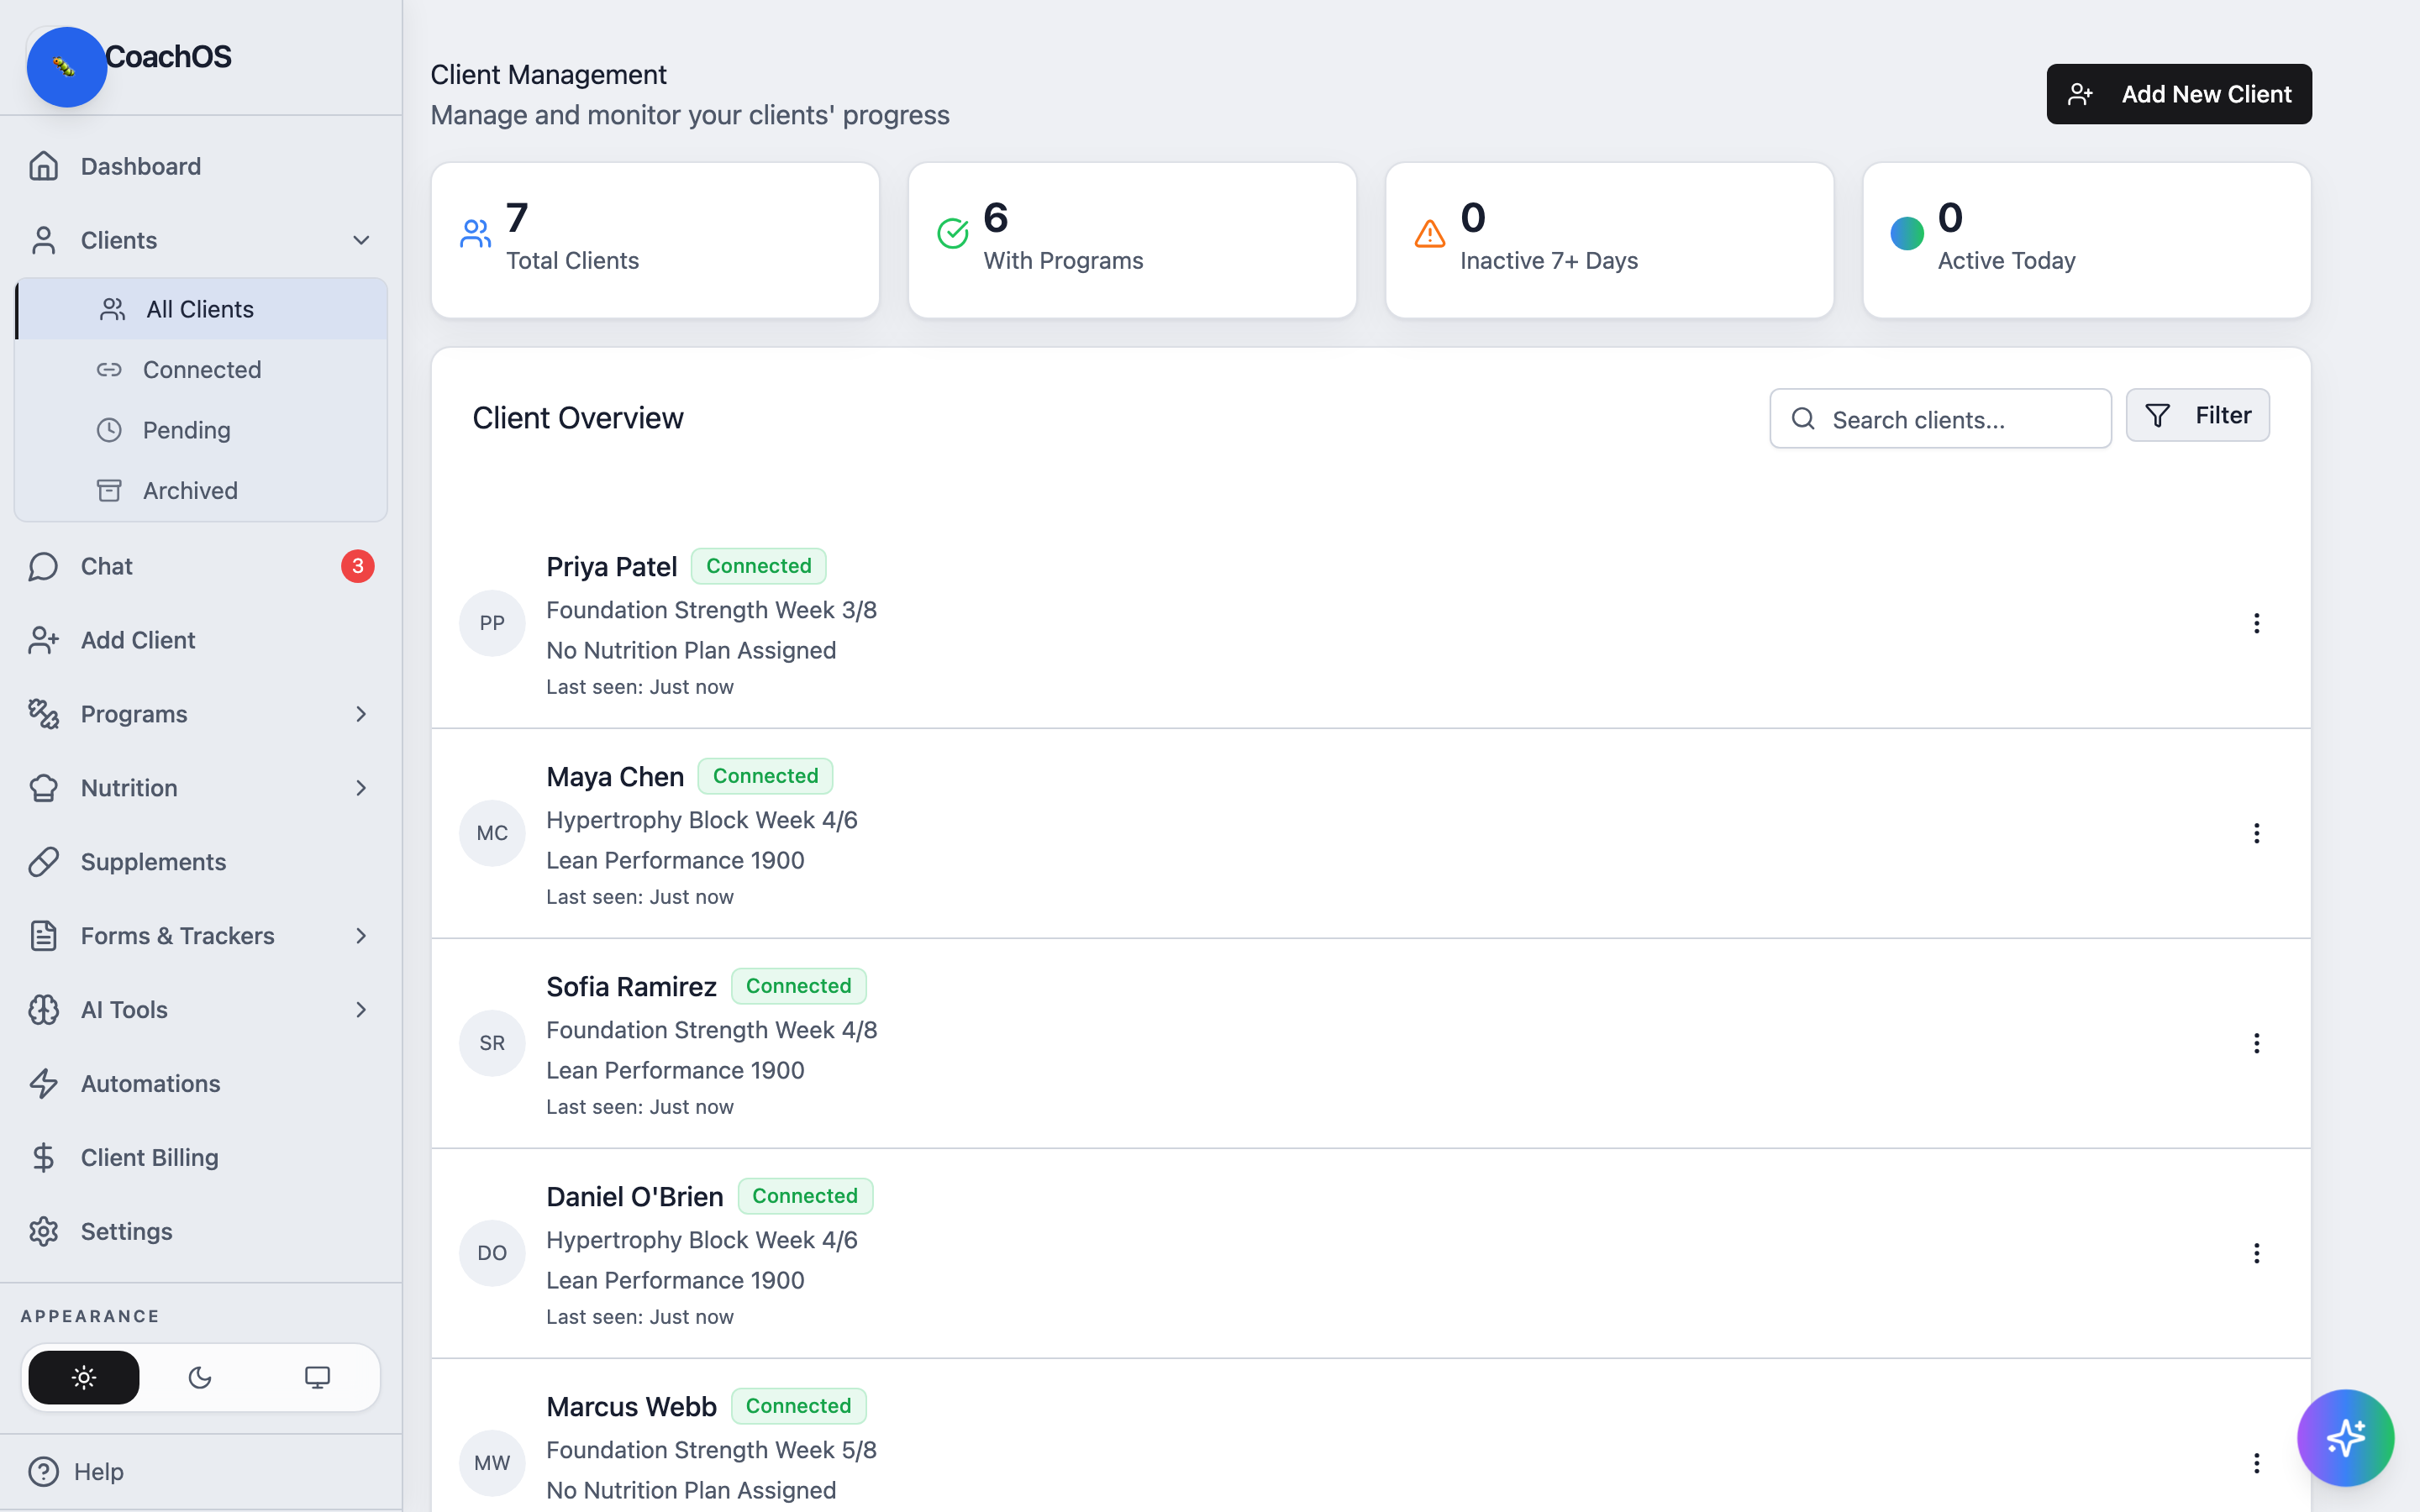The image size is (2420, 1512).
Task: Open Sofia Ramirez's three-dot menu
Action: click(x=2256, y=1043)
